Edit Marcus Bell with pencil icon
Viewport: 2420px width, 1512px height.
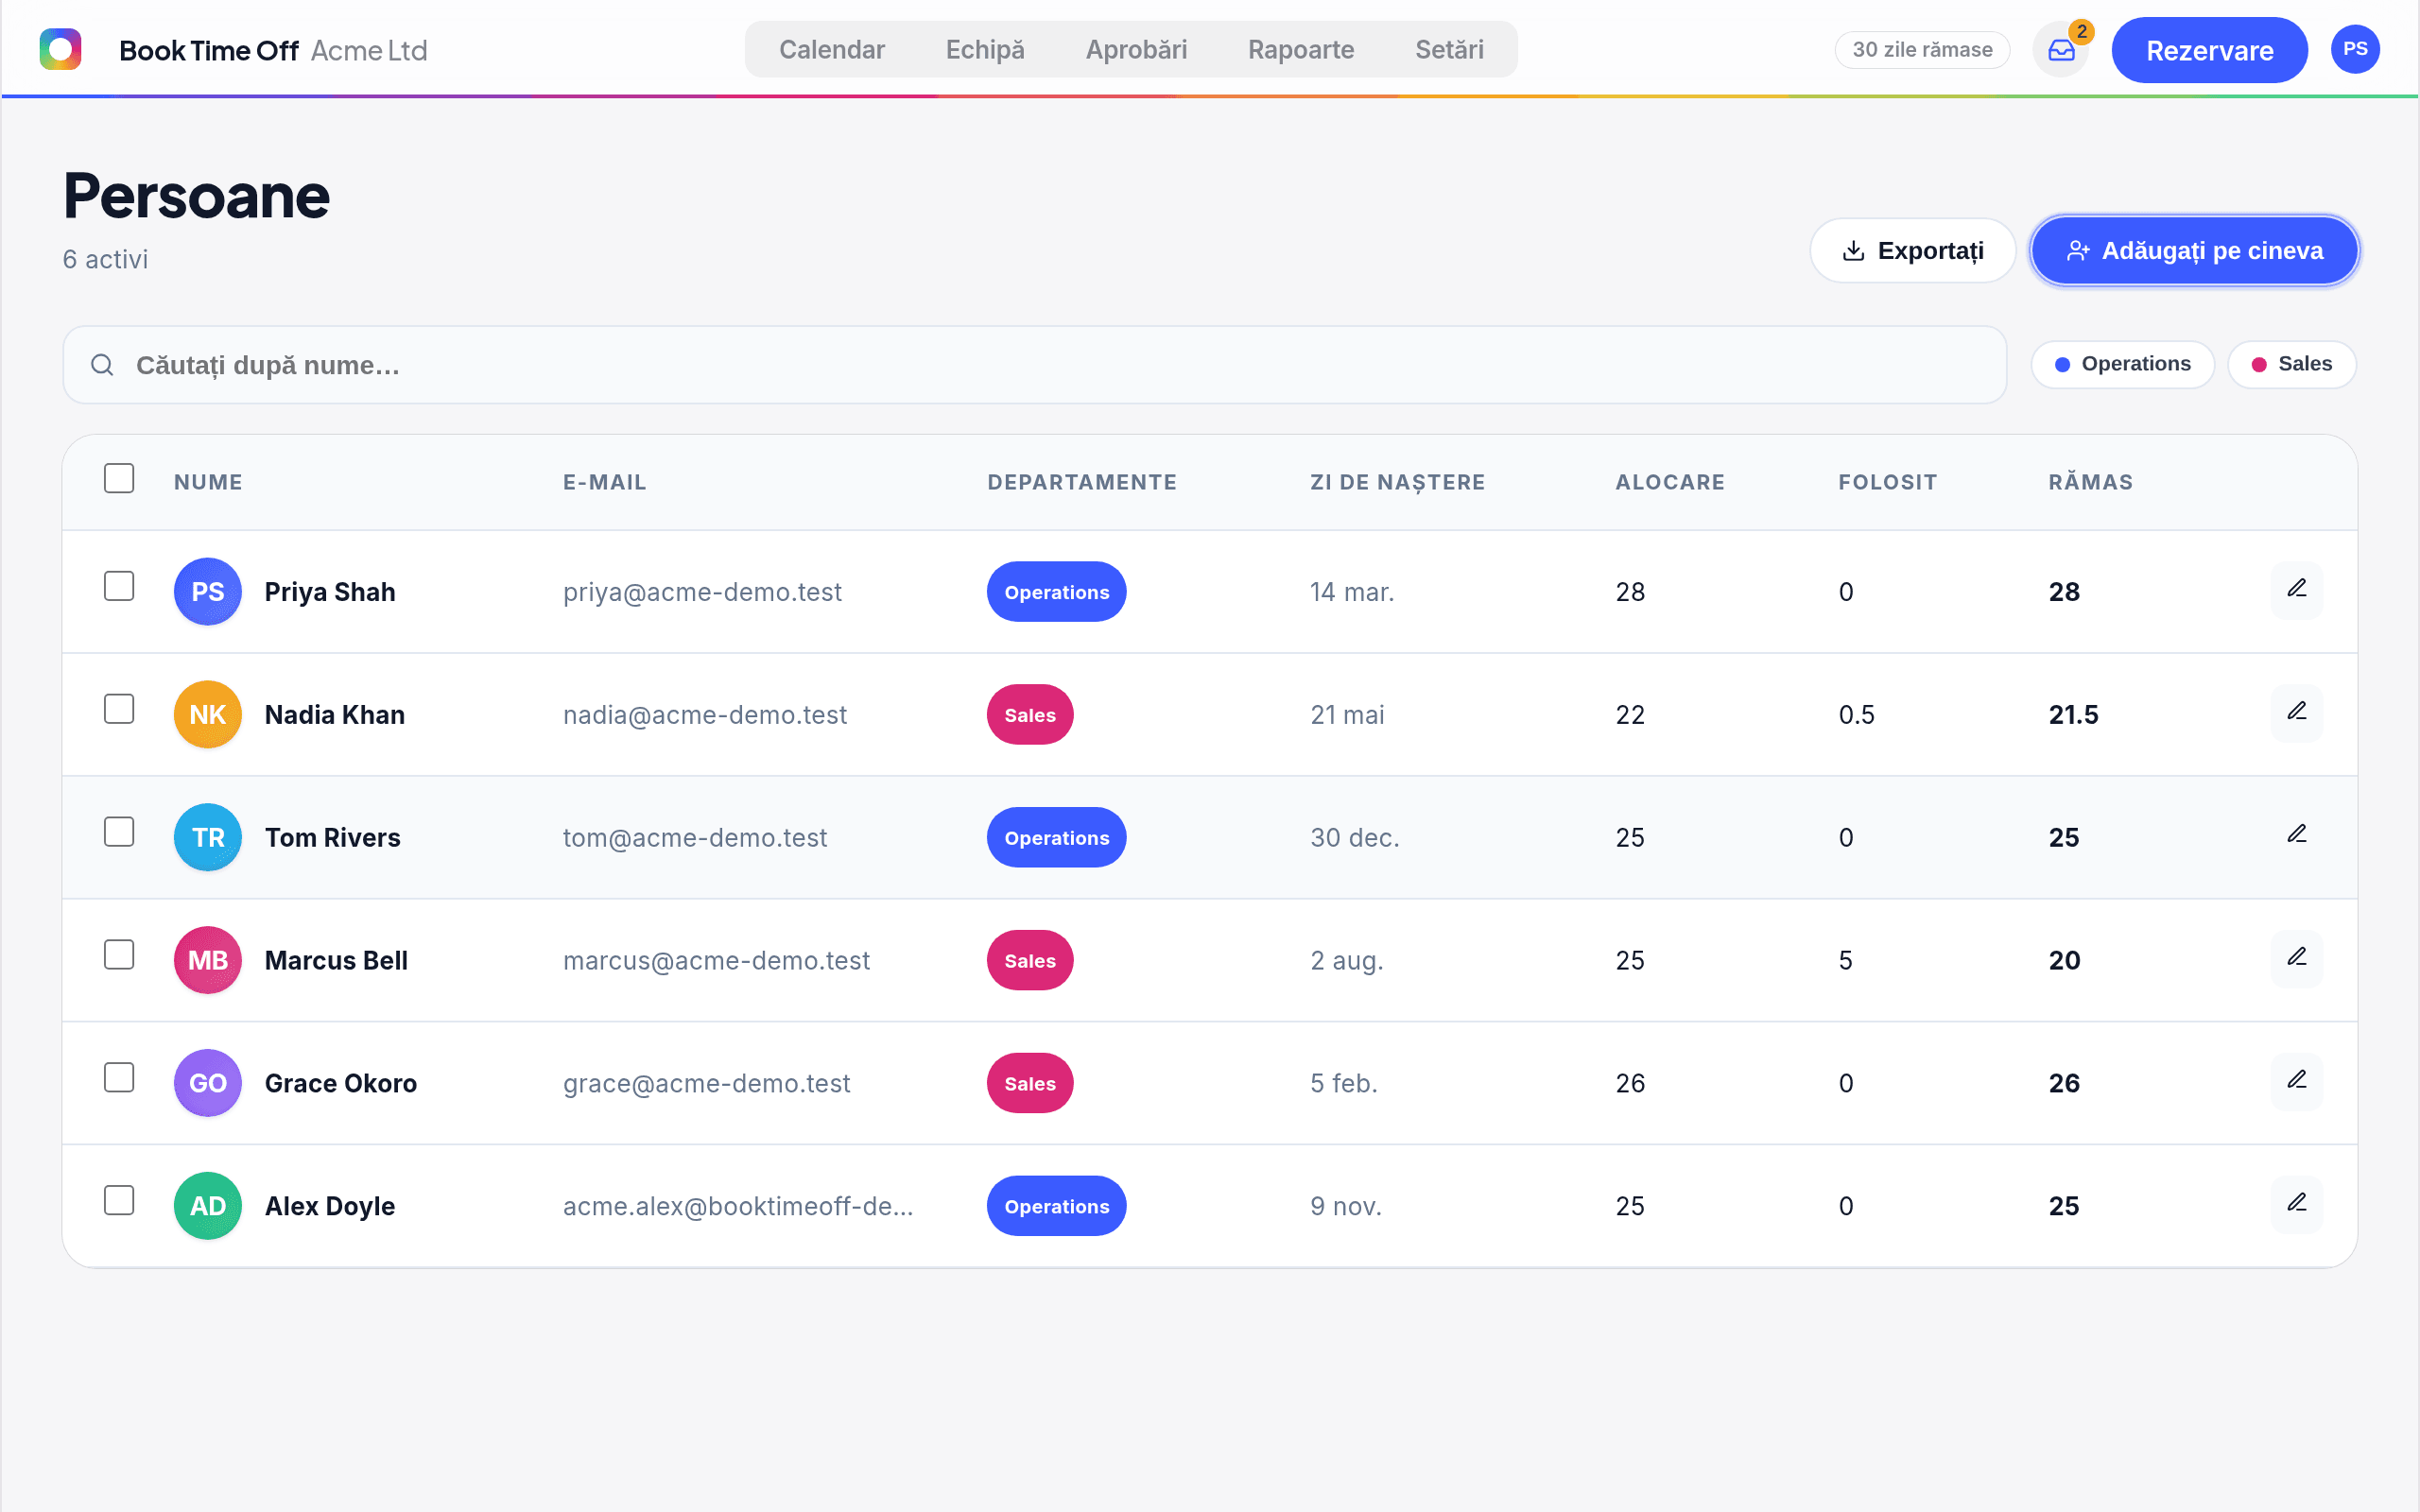point(2297,959)
